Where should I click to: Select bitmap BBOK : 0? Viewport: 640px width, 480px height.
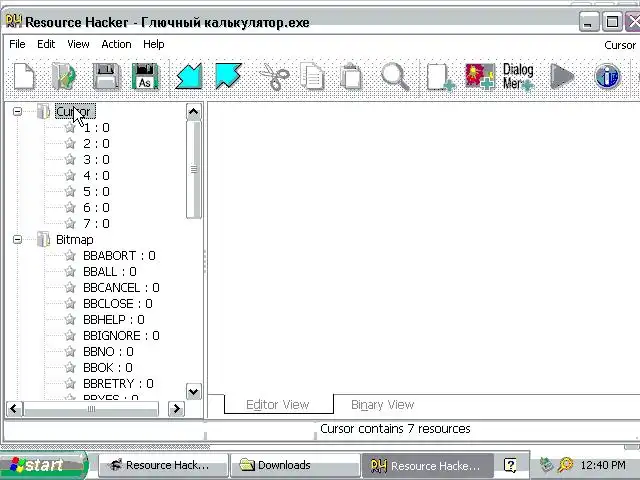pyautogui.click(x=108, y=368)
